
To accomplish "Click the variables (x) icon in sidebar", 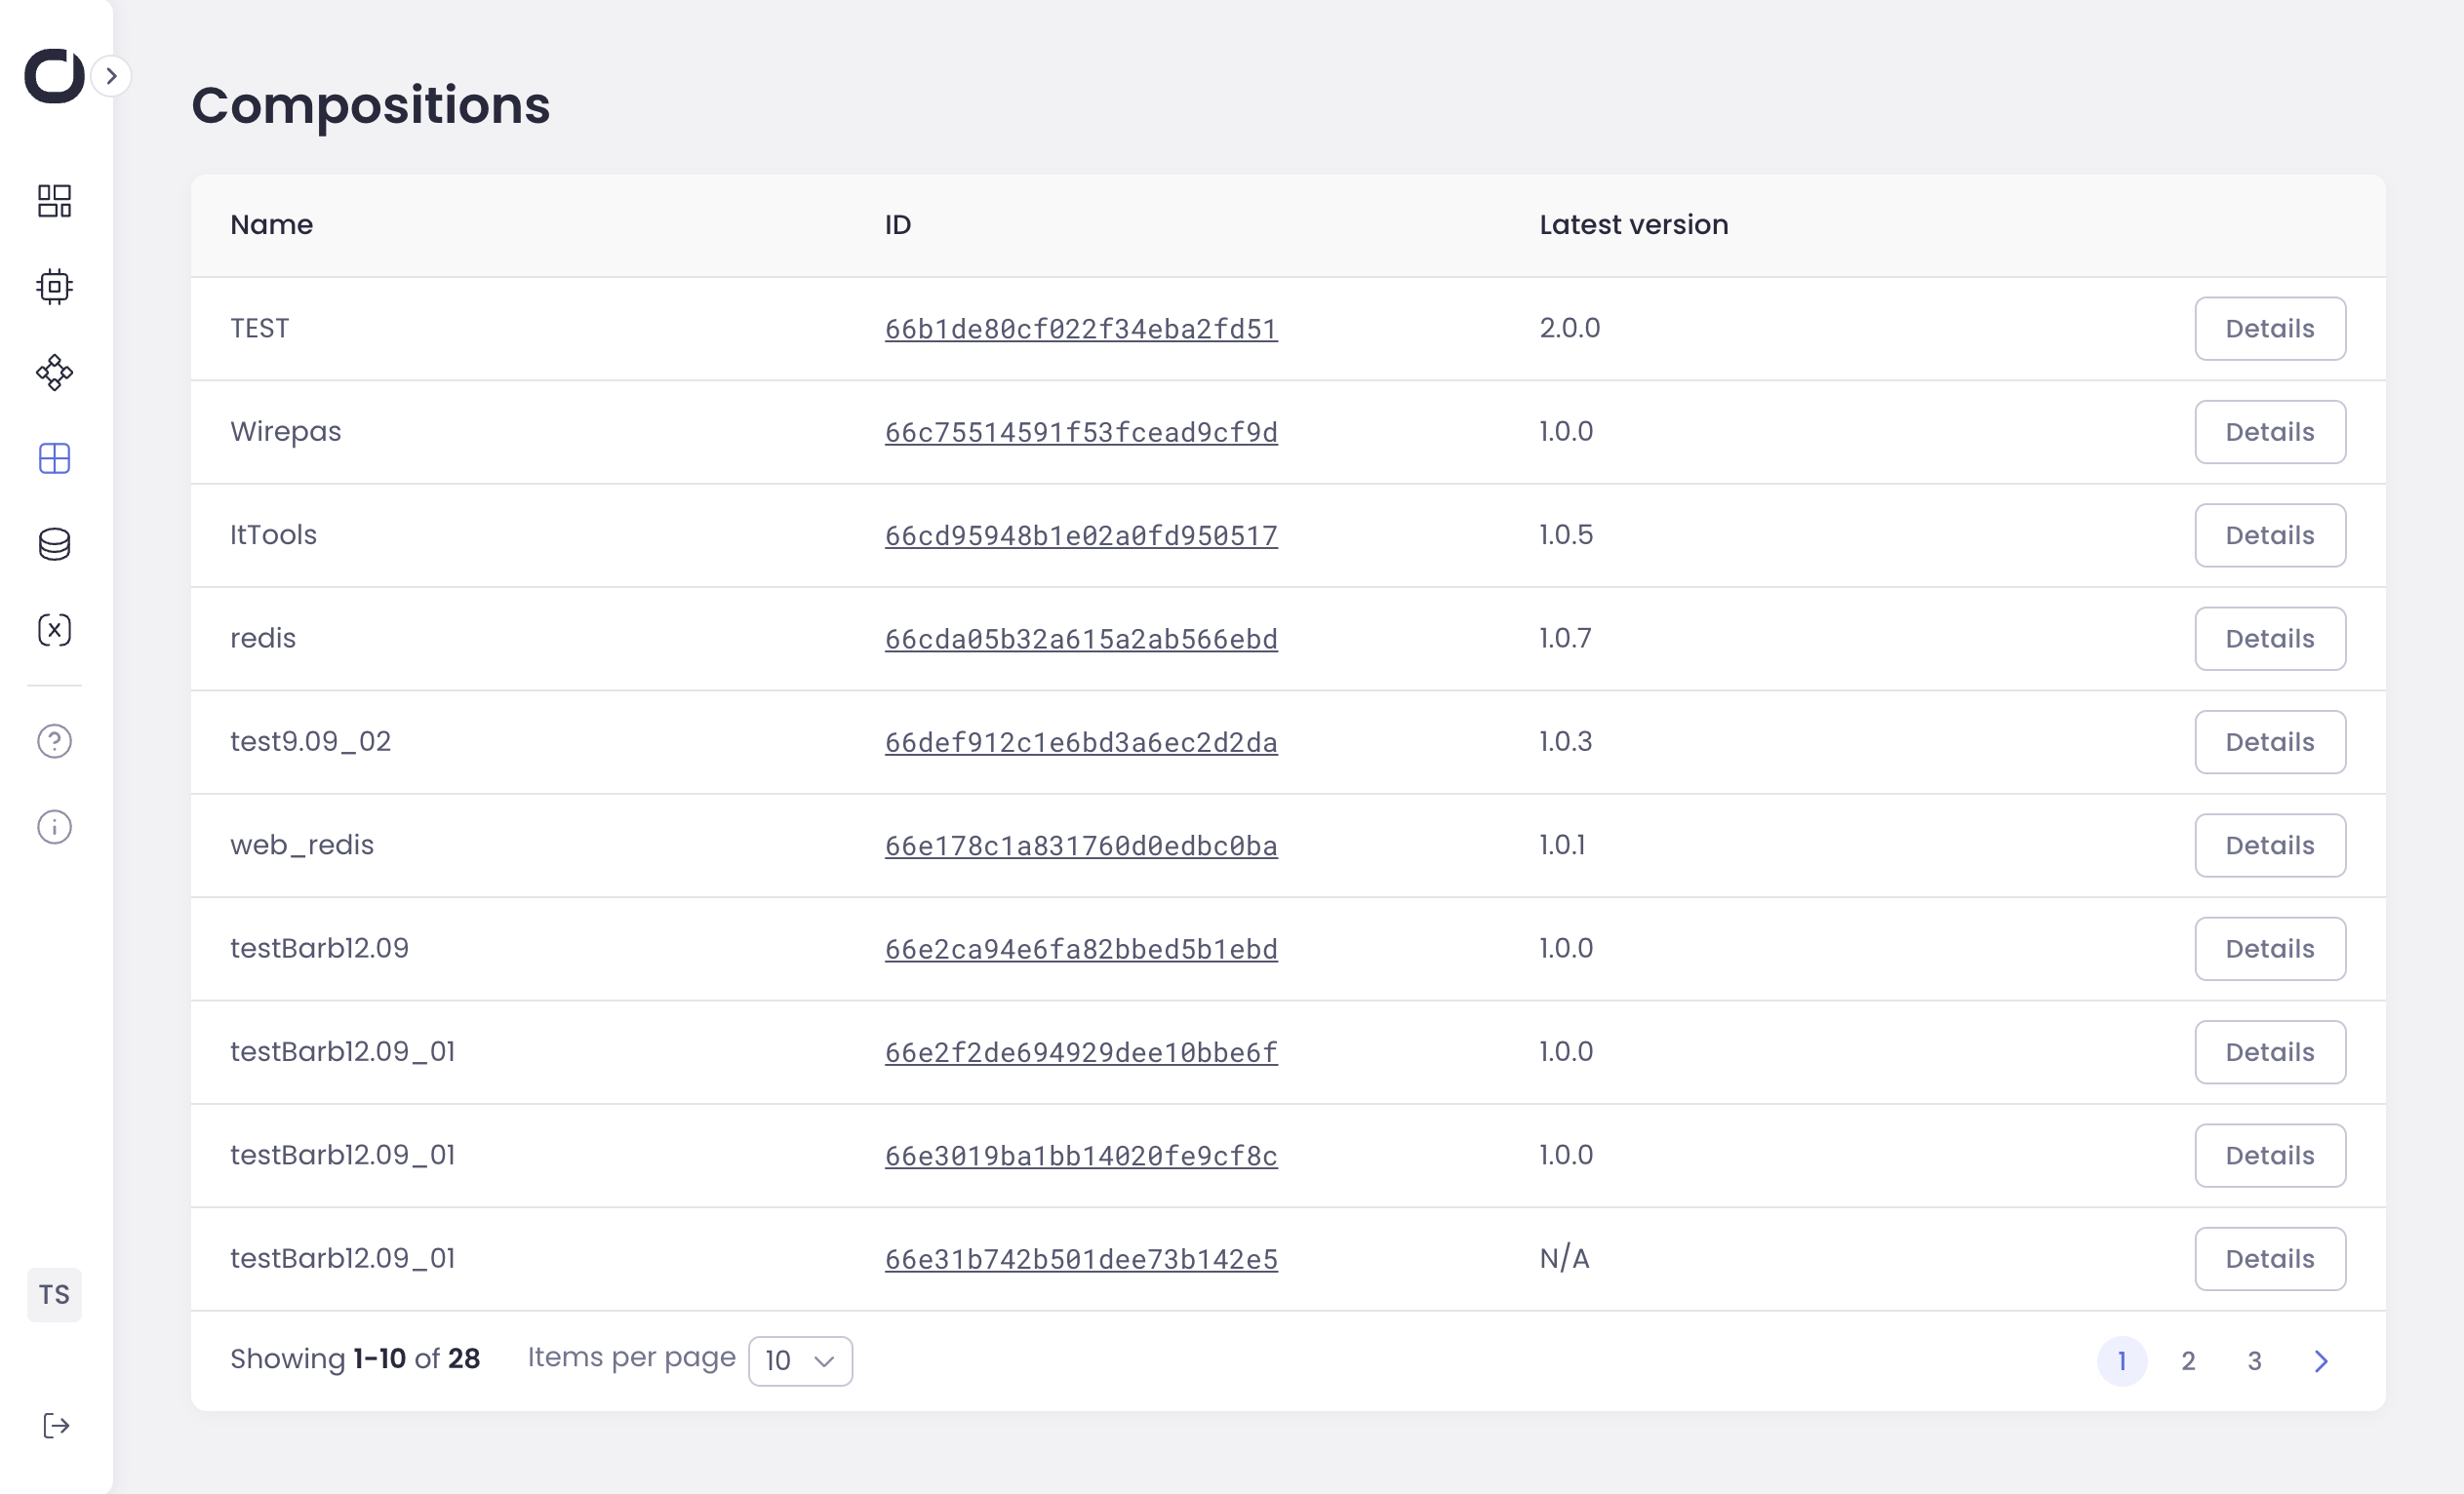I will (x=54, y=630).
